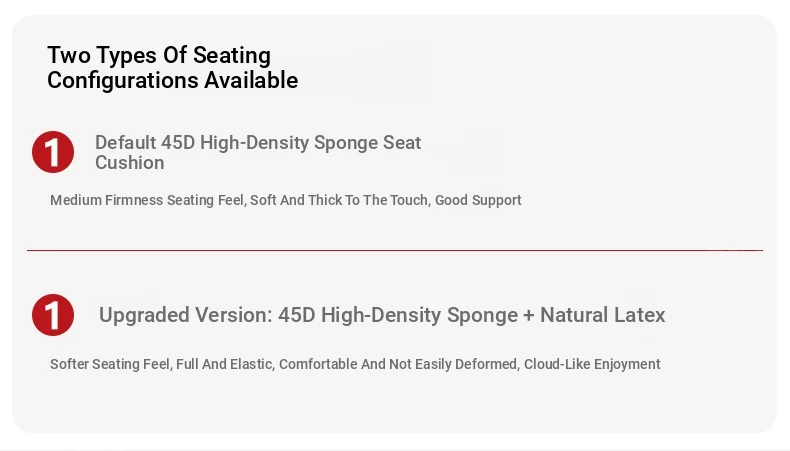Screen dimensions: 790x451
Task: Click the red number badge beside Default 45D option
Action: (x=53, y=152)
